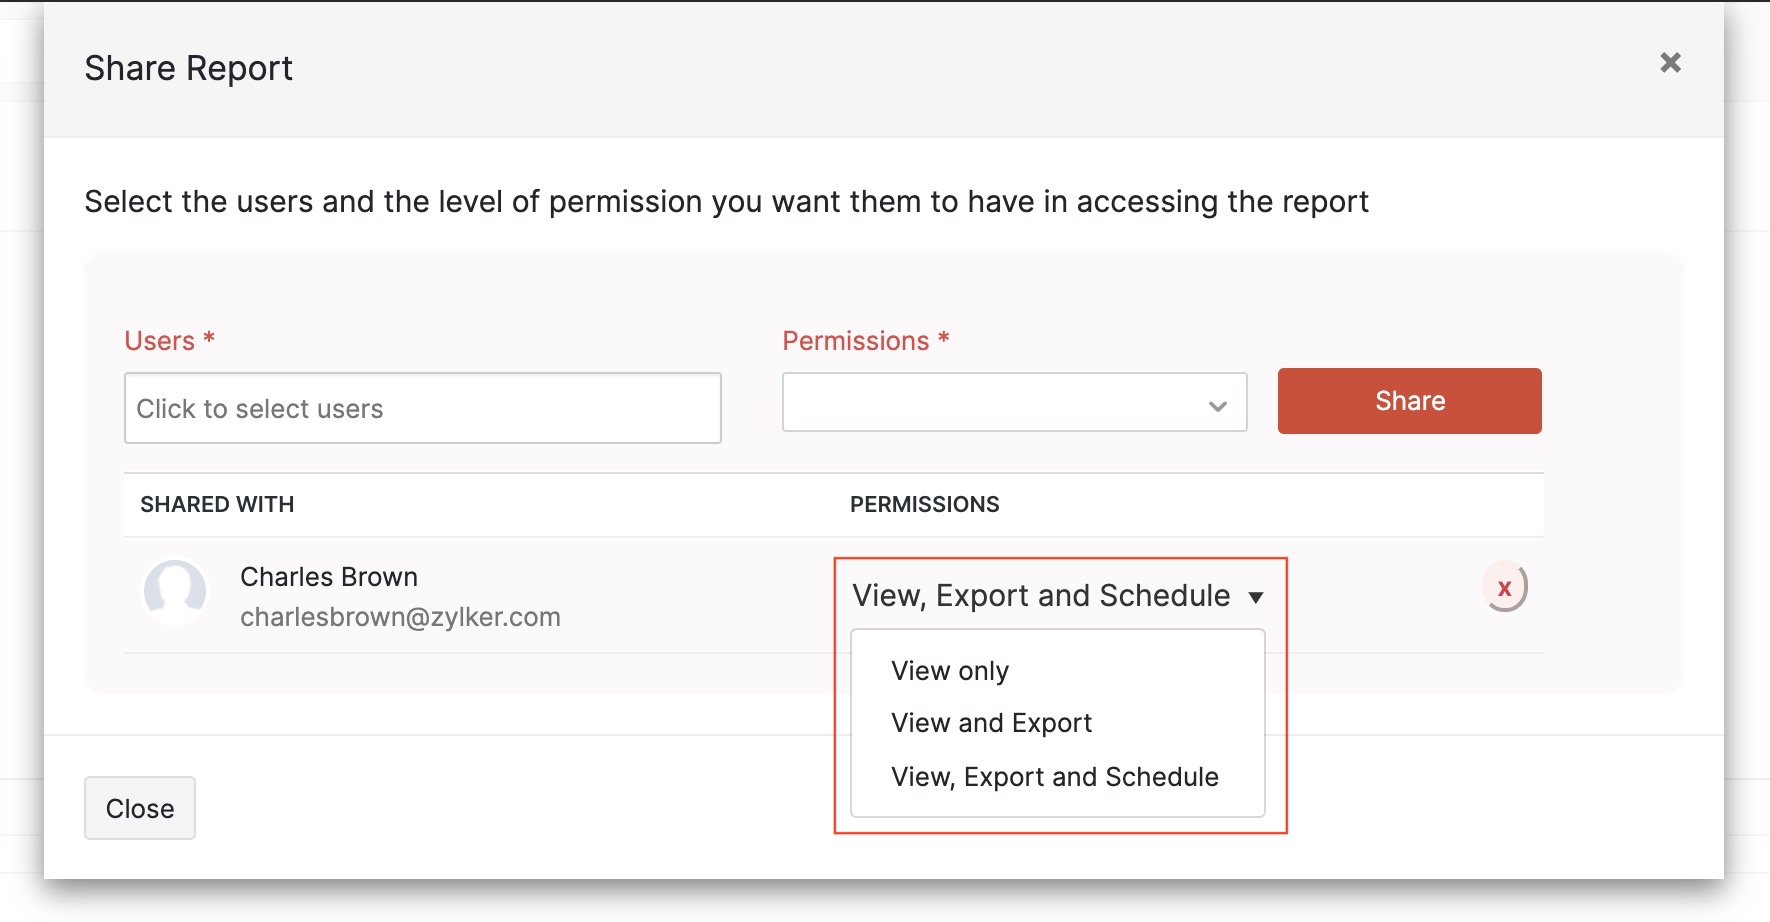1770x922 pixels.
Task: Choose View, Export and Schedule from the list
Action: click(1055, 776)
